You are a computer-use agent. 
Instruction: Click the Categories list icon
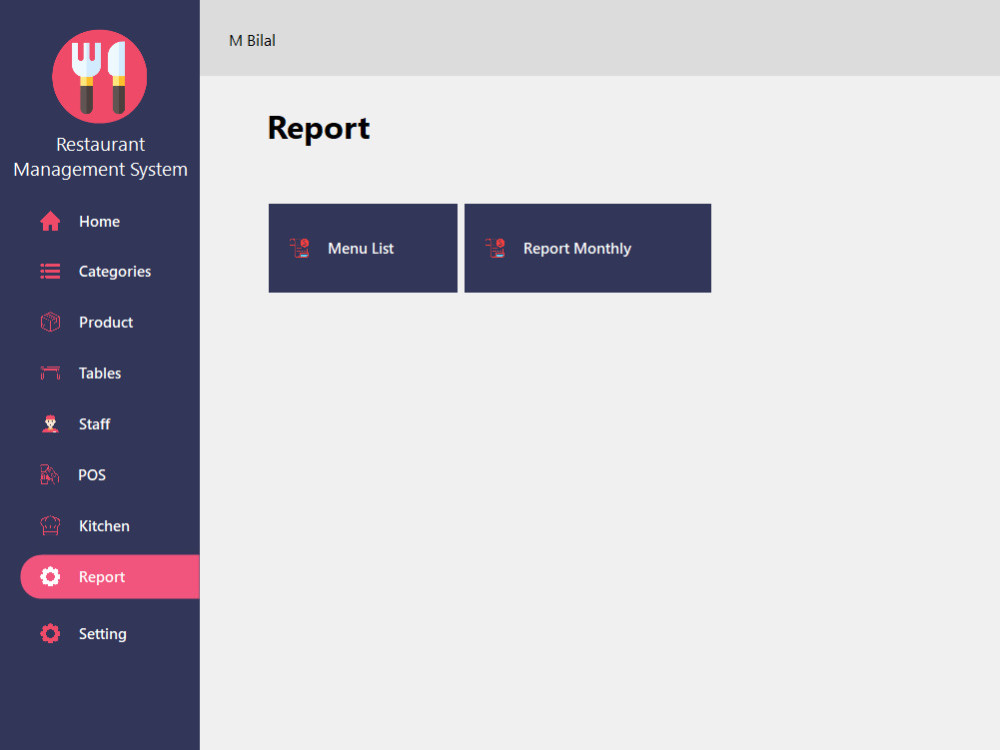pyautogui.click(x=50, y=272)
